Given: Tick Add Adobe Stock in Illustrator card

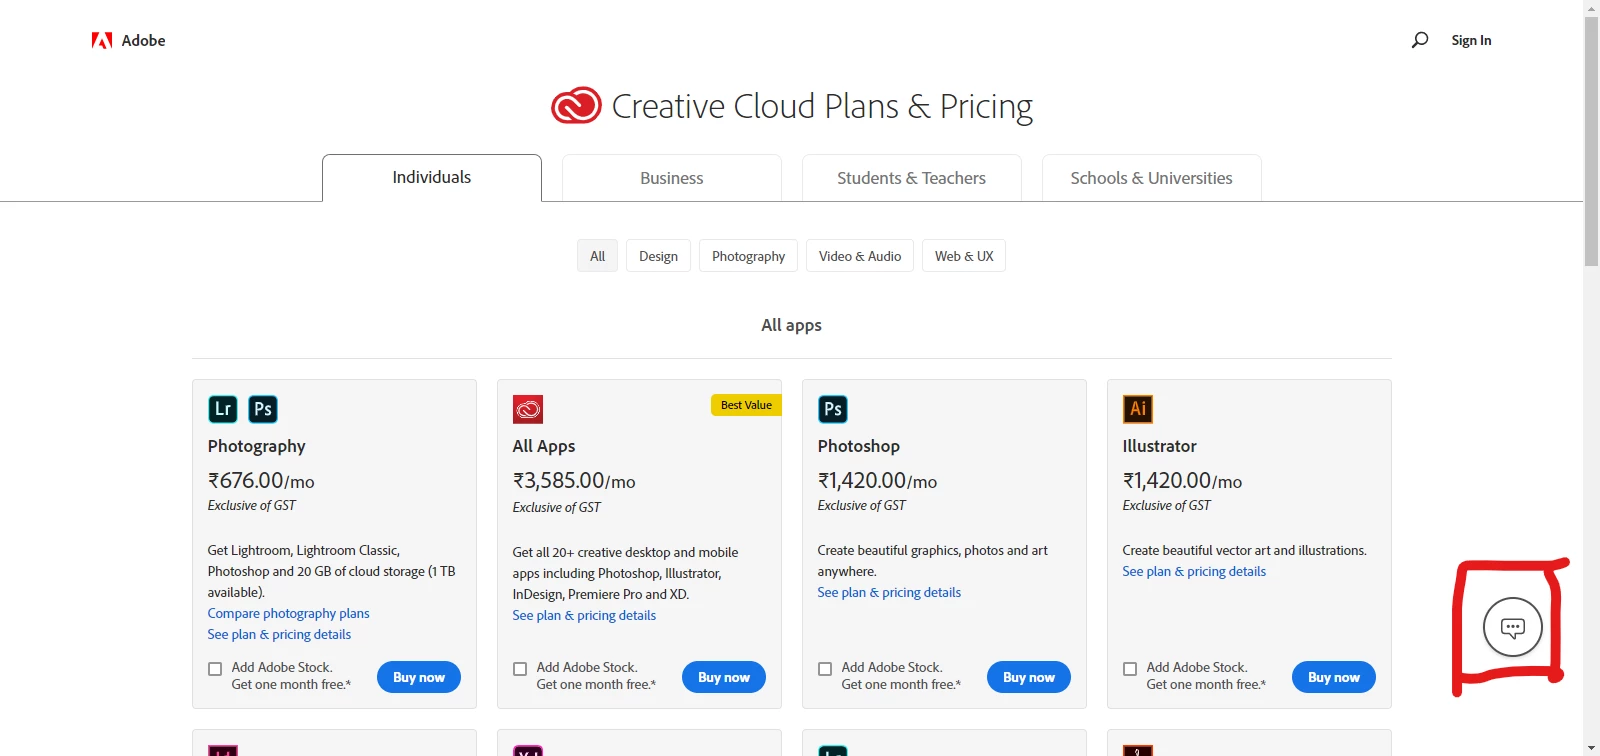Looking at the screenshot, I should pos(1130,669).
